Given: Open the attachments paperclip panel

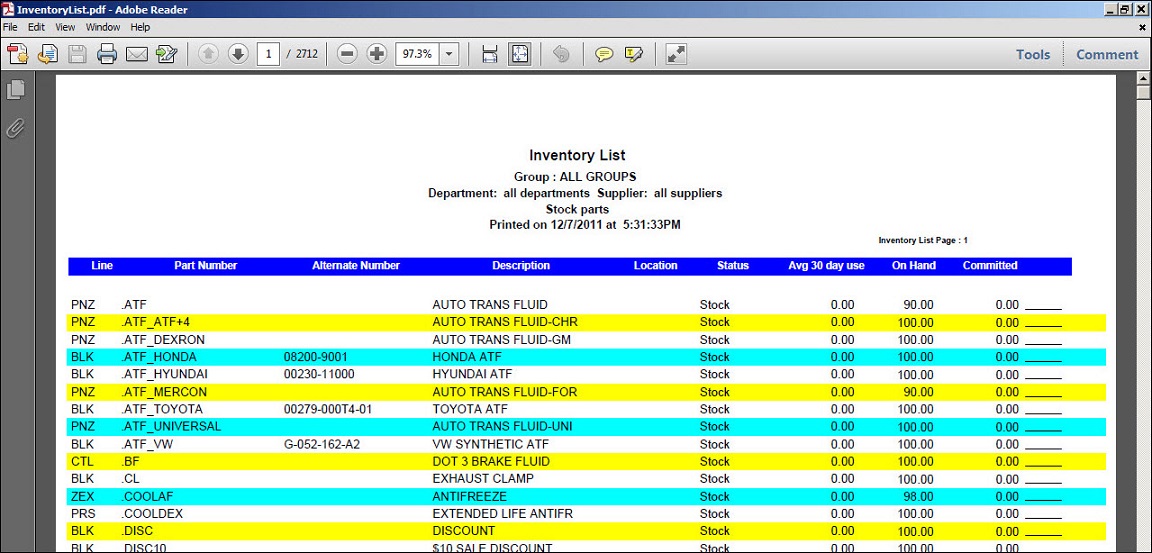Looking at the screenshot, I should coord(15,128).
